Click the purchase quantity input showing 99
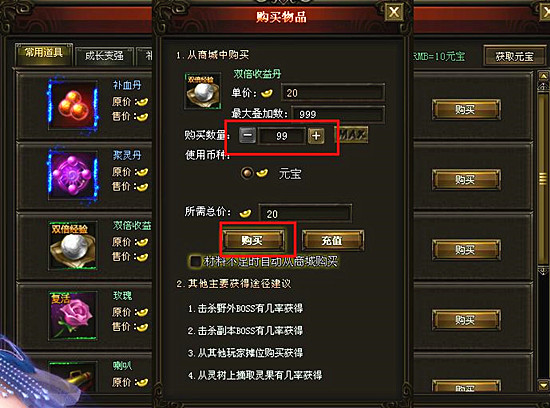 [282, 136]
